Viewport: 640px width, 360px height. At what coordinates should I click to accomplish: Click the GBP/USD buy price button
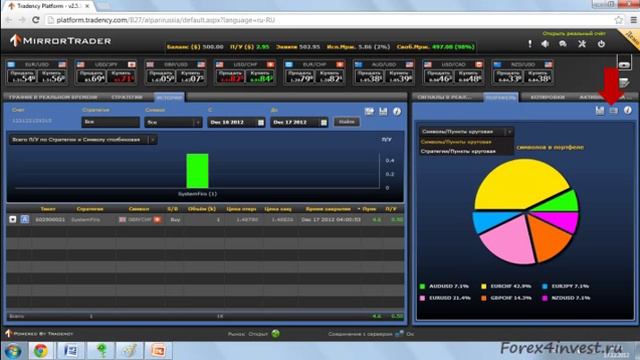(x=191, y=76)
